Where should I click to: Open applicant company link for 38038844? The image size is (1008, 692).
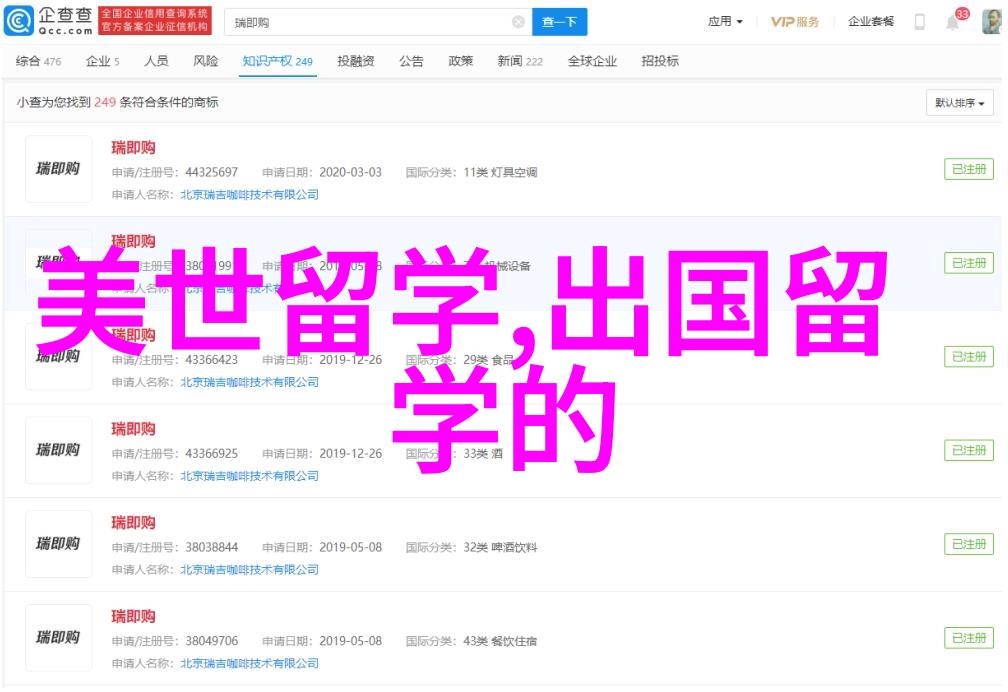tap(249, 570)
